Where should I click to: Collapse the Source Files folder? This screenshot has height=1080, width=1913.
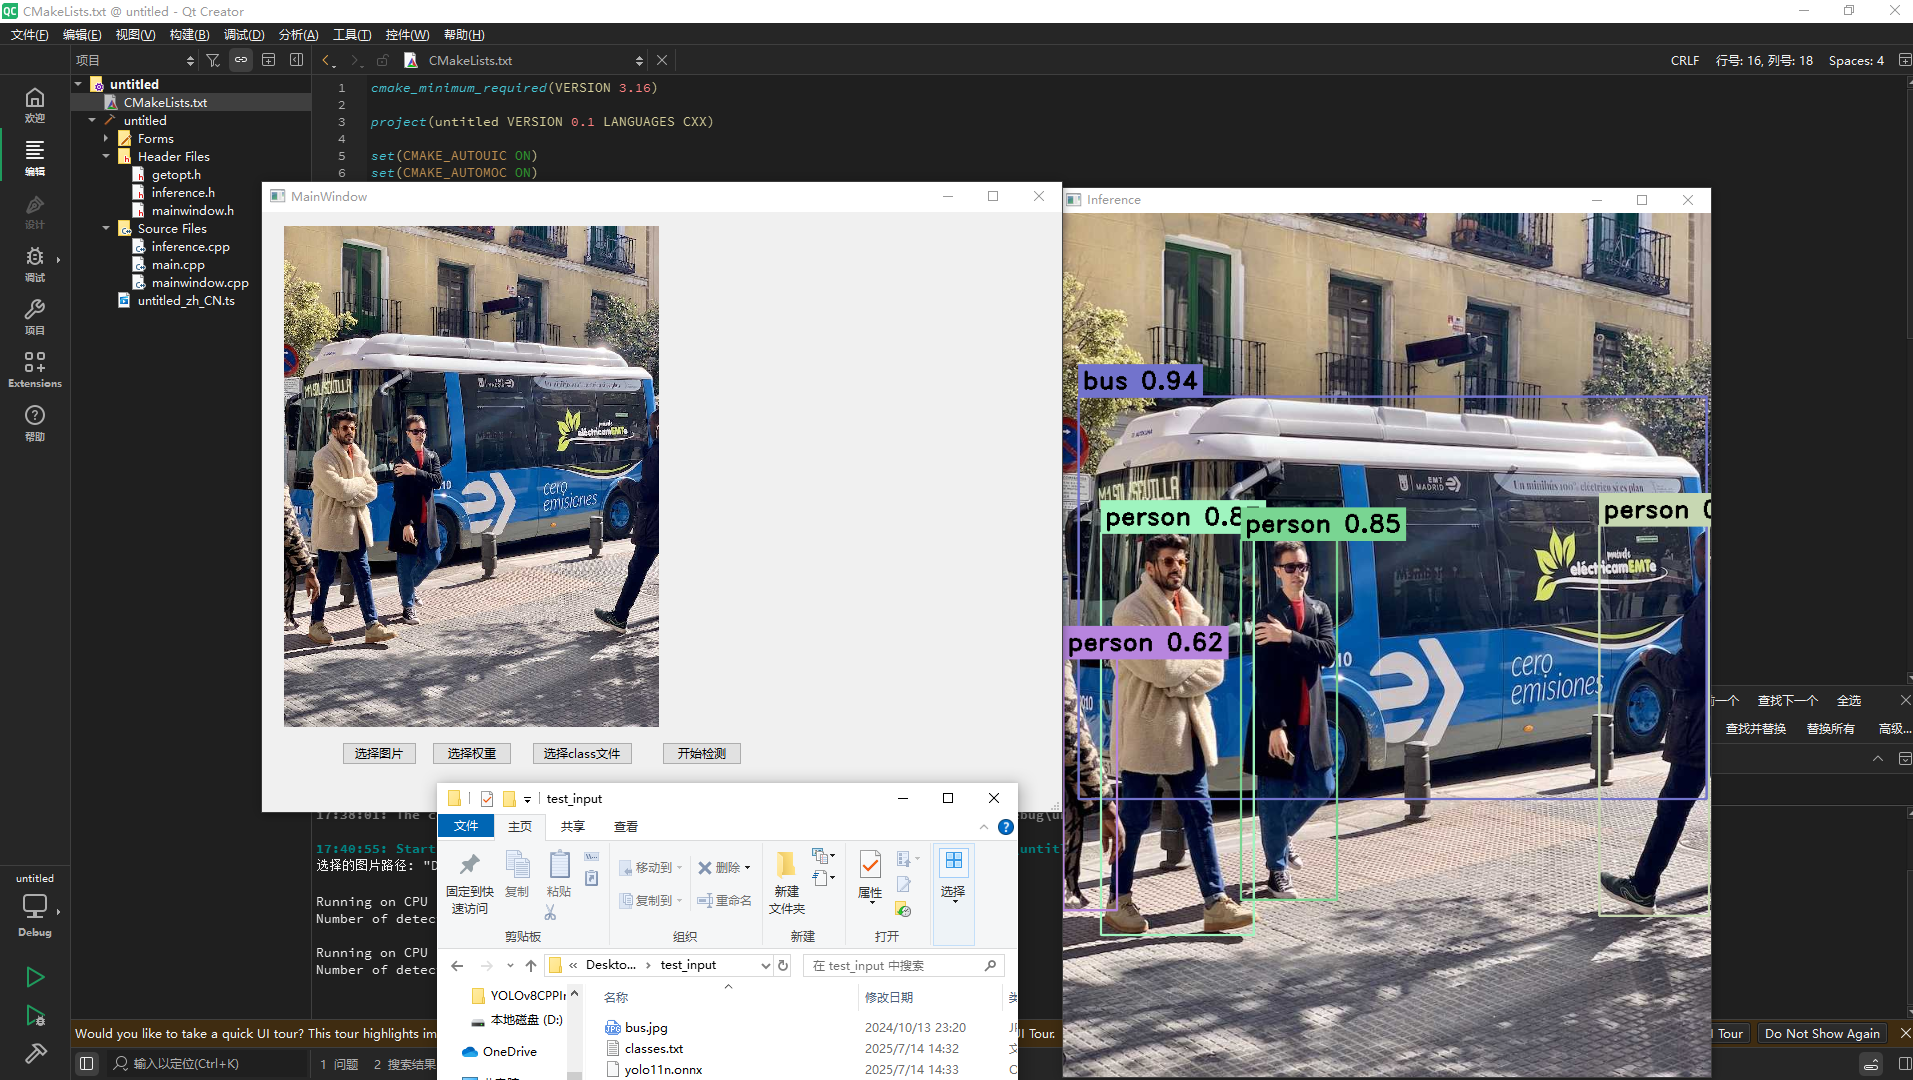point(106,228)
